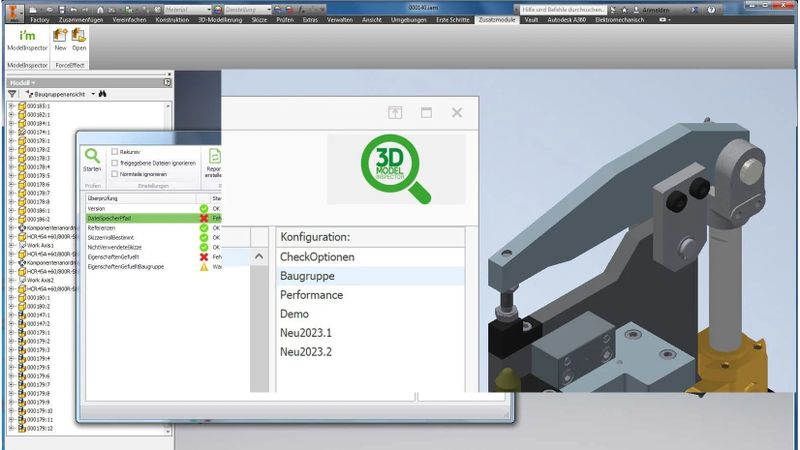
Task: Click the Hilfe und Befehle durchsuchen search field
Action: pyautogui.click(x=563, y=10)
